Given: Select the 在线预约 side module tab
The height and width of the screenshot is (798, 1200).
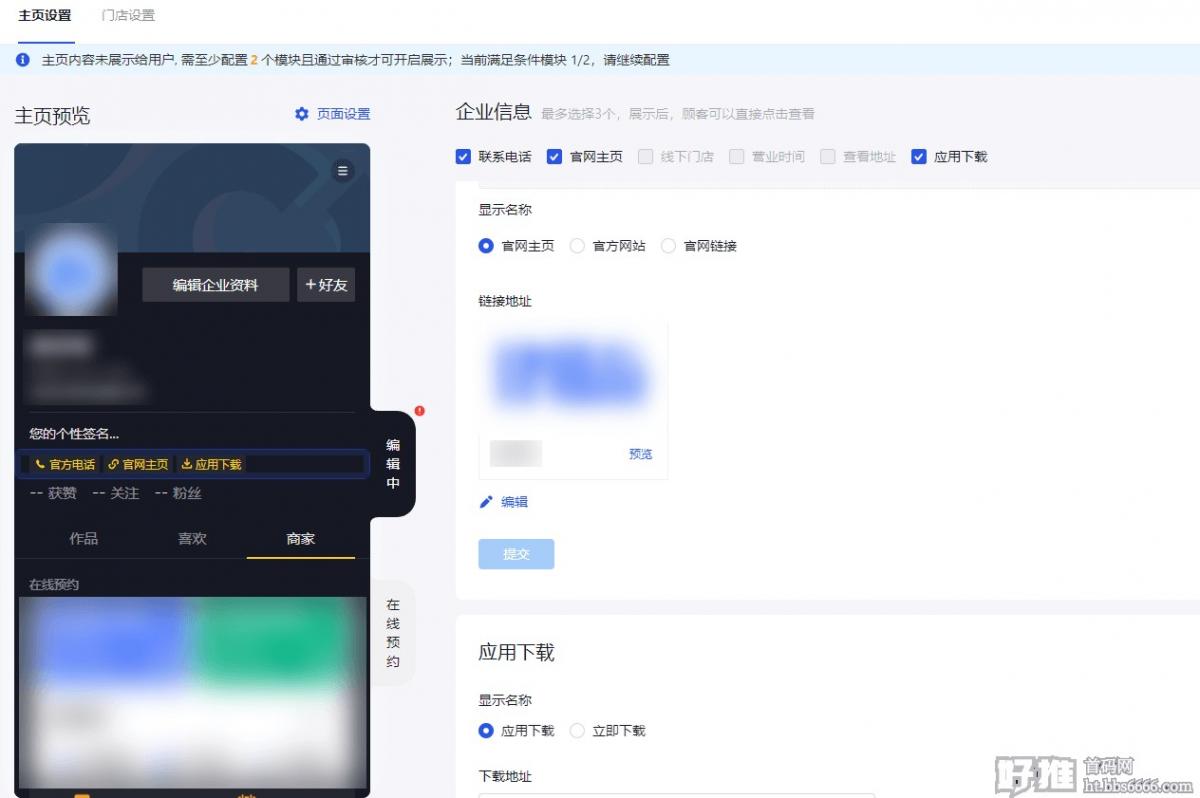Looking at the screenshot, I should [x=393, y=633].
